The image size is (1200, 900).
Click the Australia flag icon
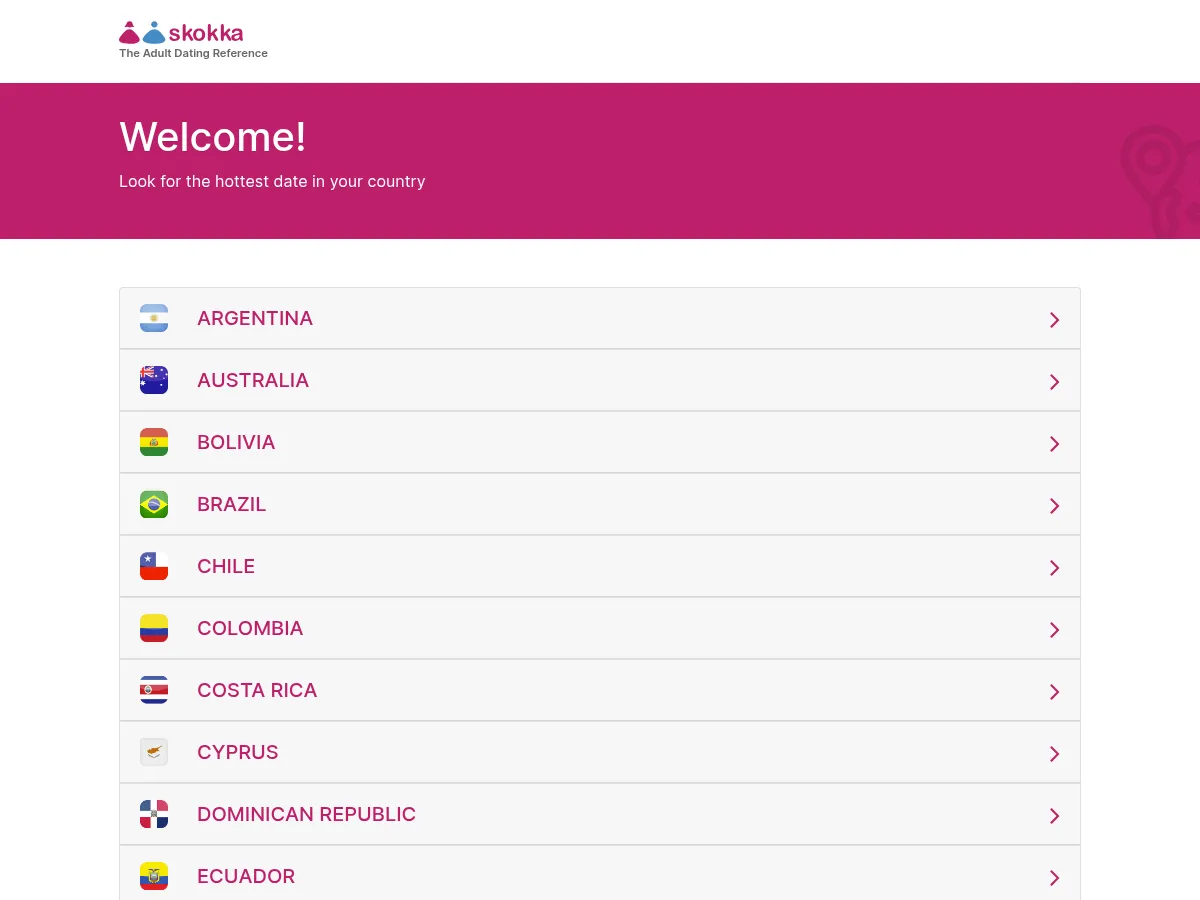tap(154, 380)
